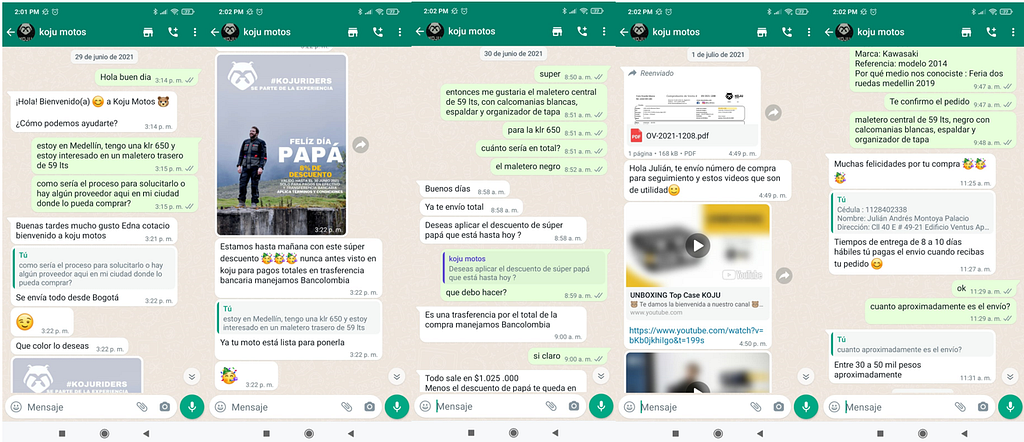1024x442 pixels.
Task: Open emoji picker in 29 de junio chat
Action: (x=16, y=407)
